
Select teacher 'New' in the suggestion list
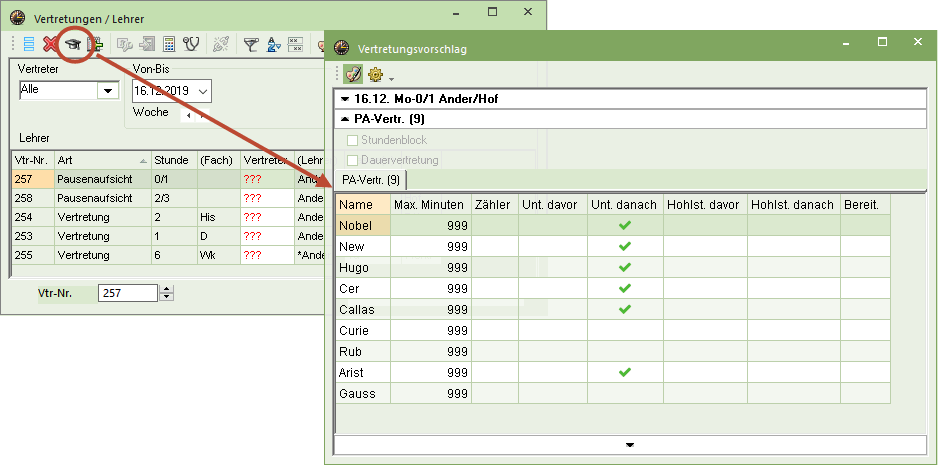coord(363,247)
